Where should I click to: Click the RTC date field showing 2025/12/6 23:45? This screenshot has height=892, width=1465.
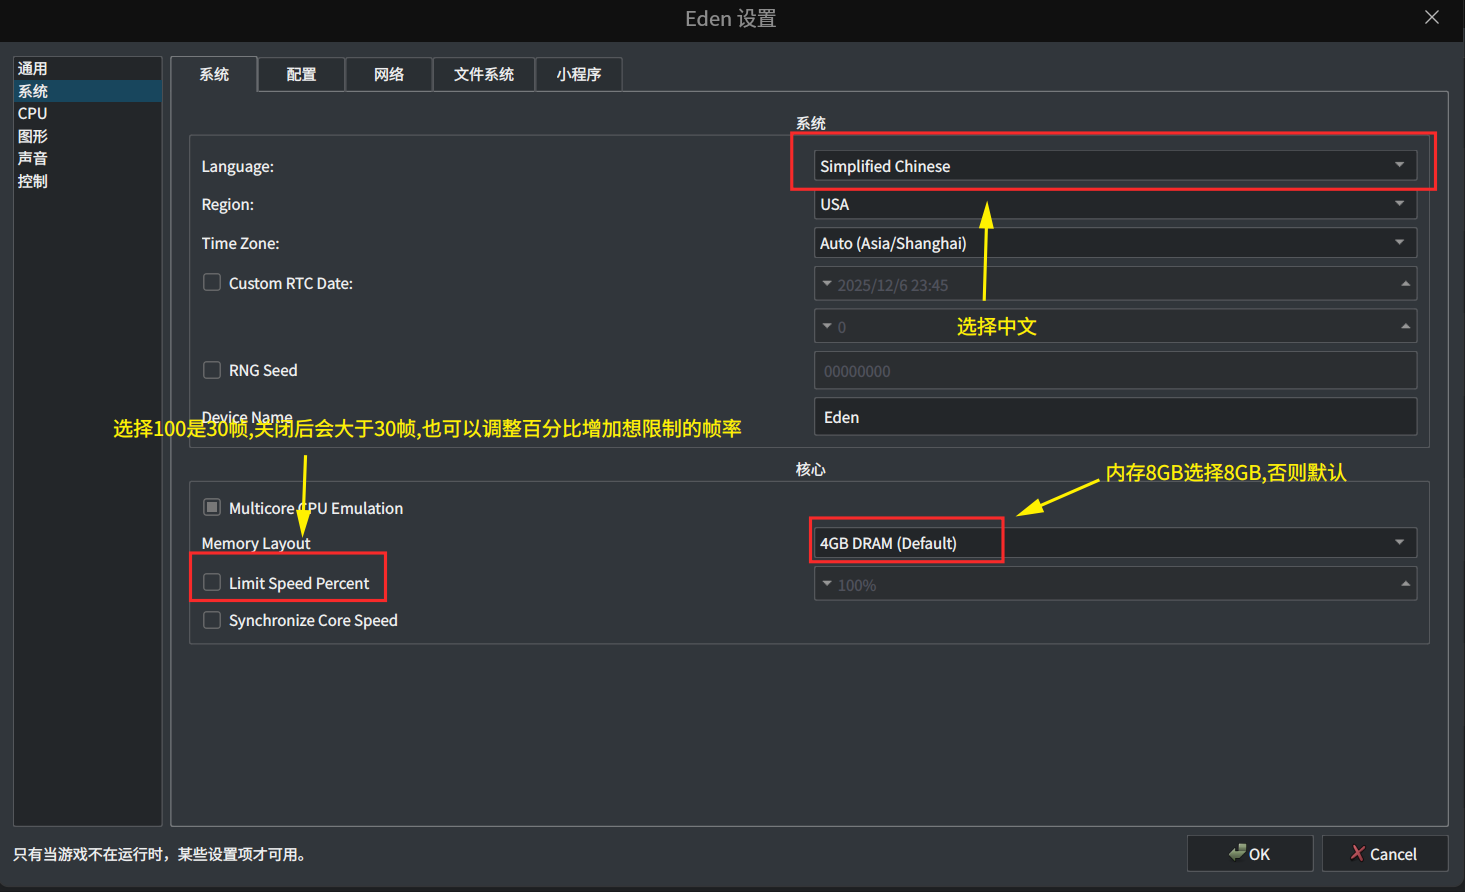tap(1115, 285)
